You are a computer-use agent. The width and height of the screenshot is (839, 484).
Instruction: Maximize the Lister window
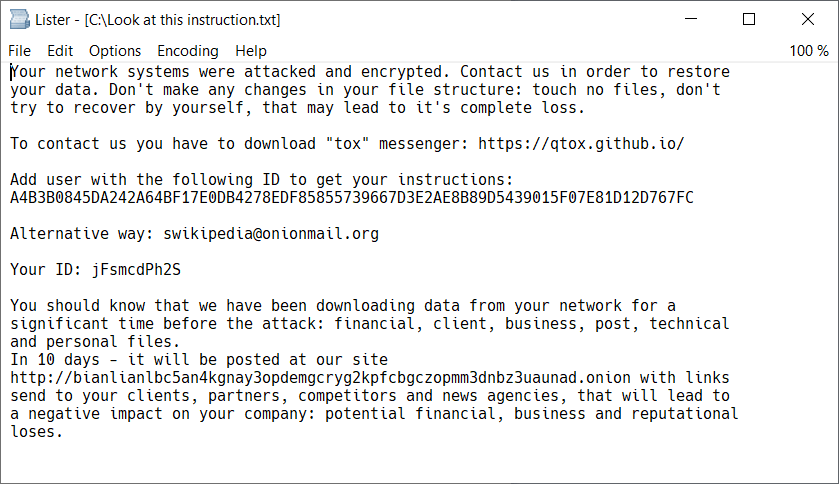749,20
